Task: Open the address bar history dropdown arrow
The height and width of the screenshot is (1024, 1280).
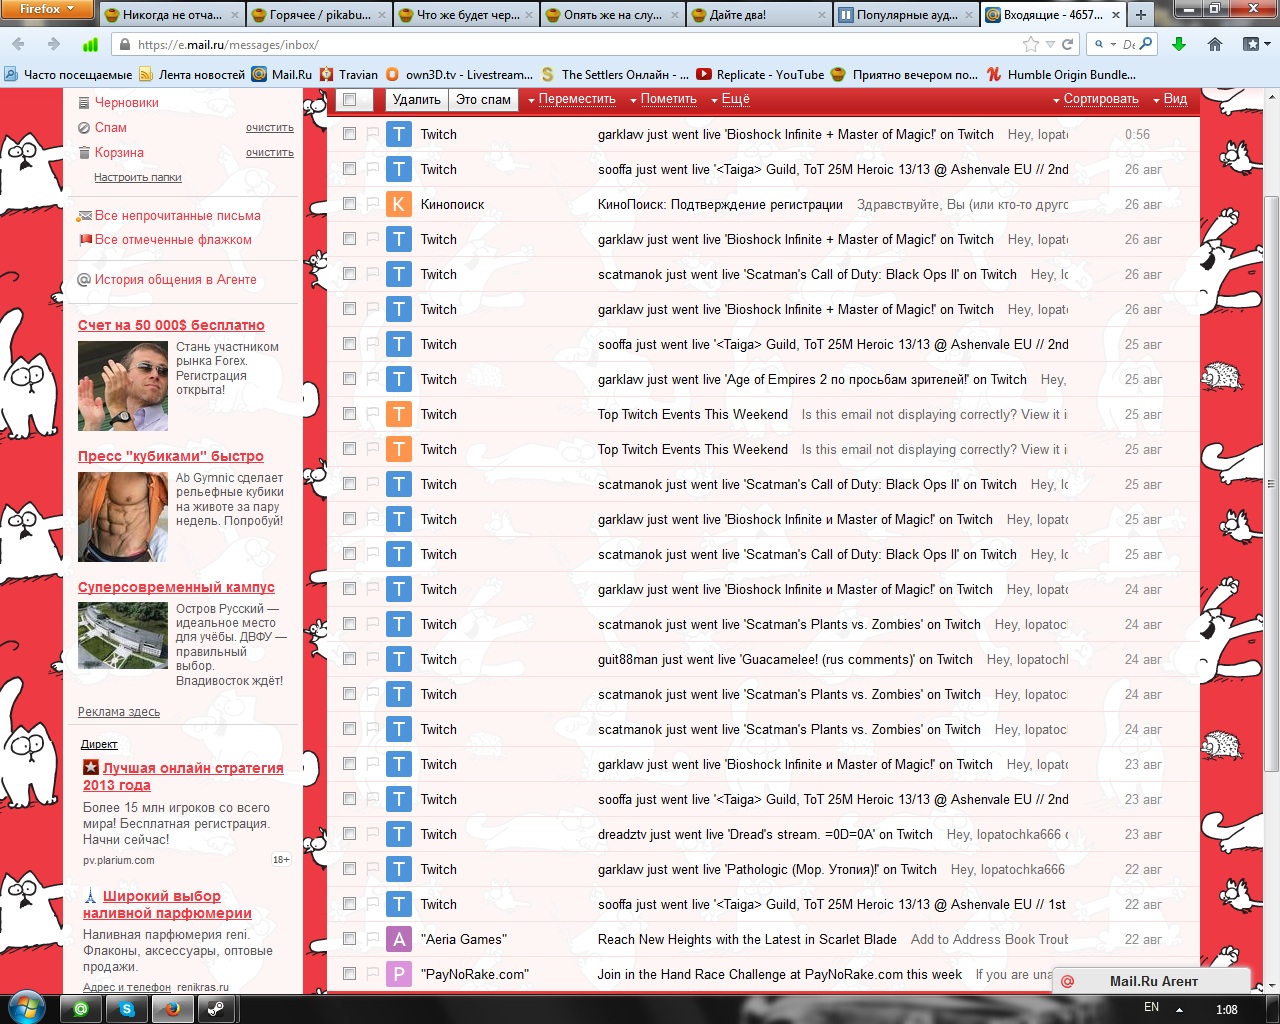Action: (x=1050, y=44)
